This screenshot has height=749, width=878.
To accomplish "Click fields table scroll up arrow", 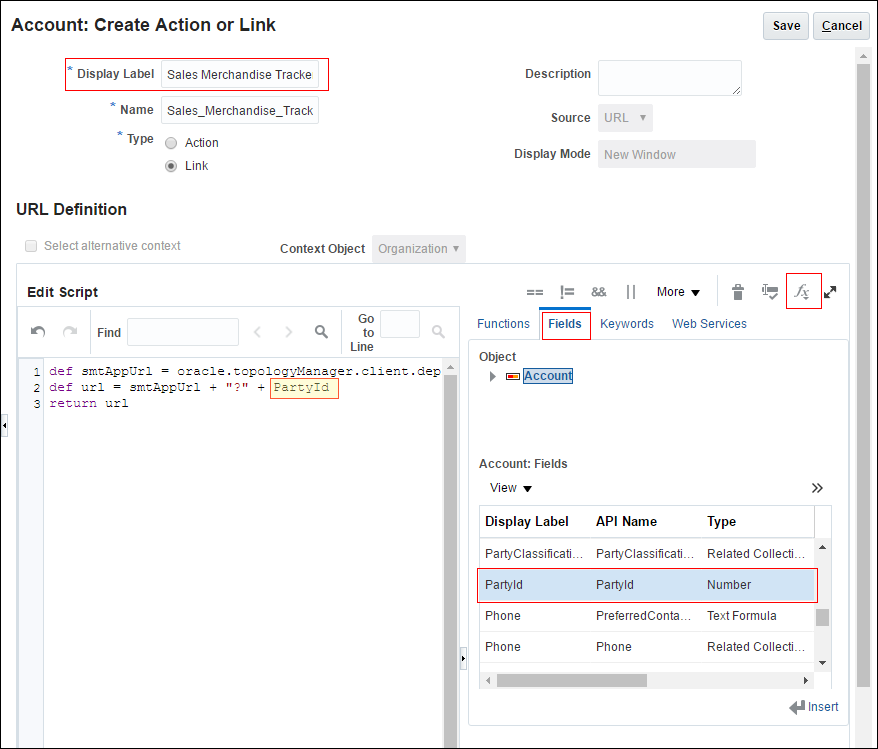I will (x=823, y=547).
